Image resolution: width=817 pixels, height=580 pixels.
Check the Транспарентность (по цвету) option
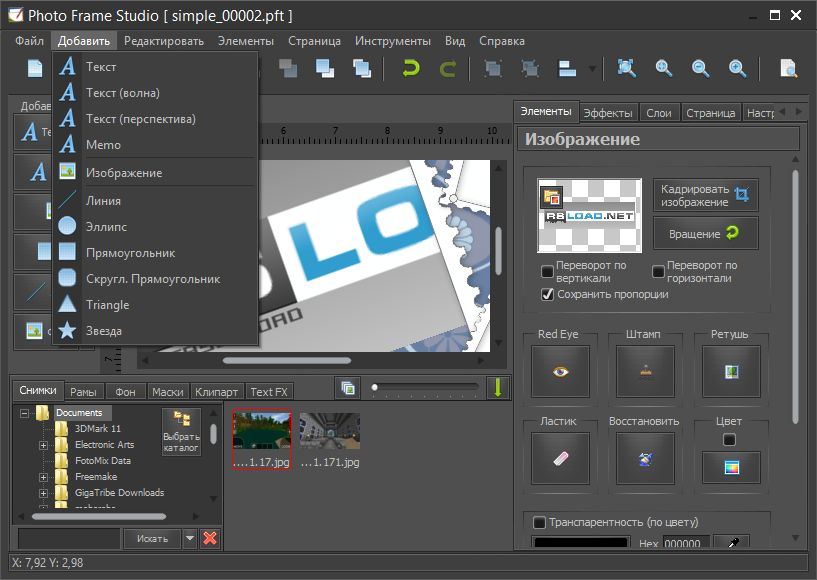point(537,521)
